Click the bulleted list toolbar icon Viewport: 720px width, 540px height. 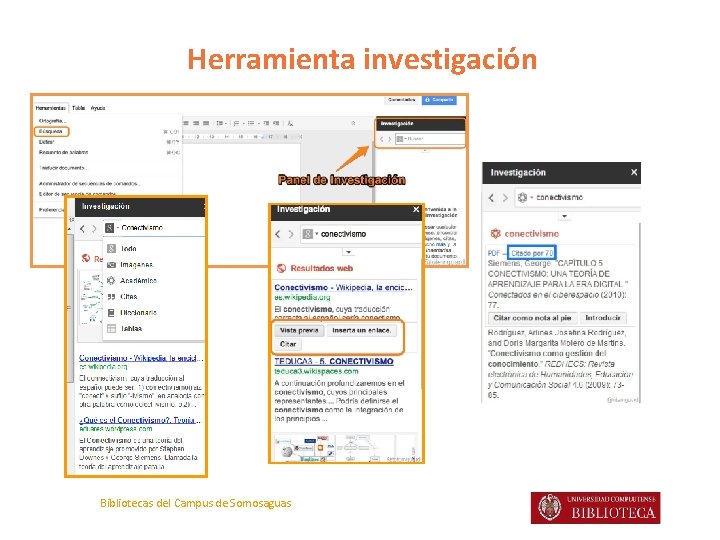pos(252,123)
